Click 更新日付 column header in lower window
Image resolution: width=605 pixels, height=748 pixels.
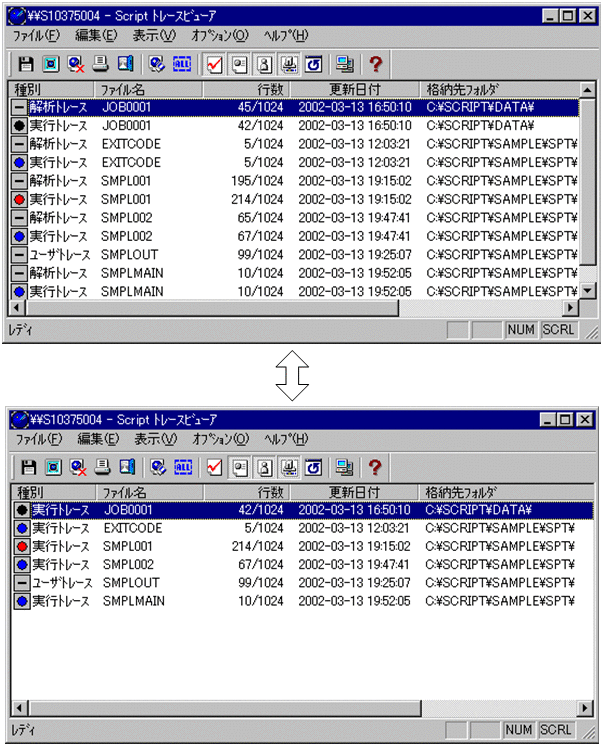353,492
